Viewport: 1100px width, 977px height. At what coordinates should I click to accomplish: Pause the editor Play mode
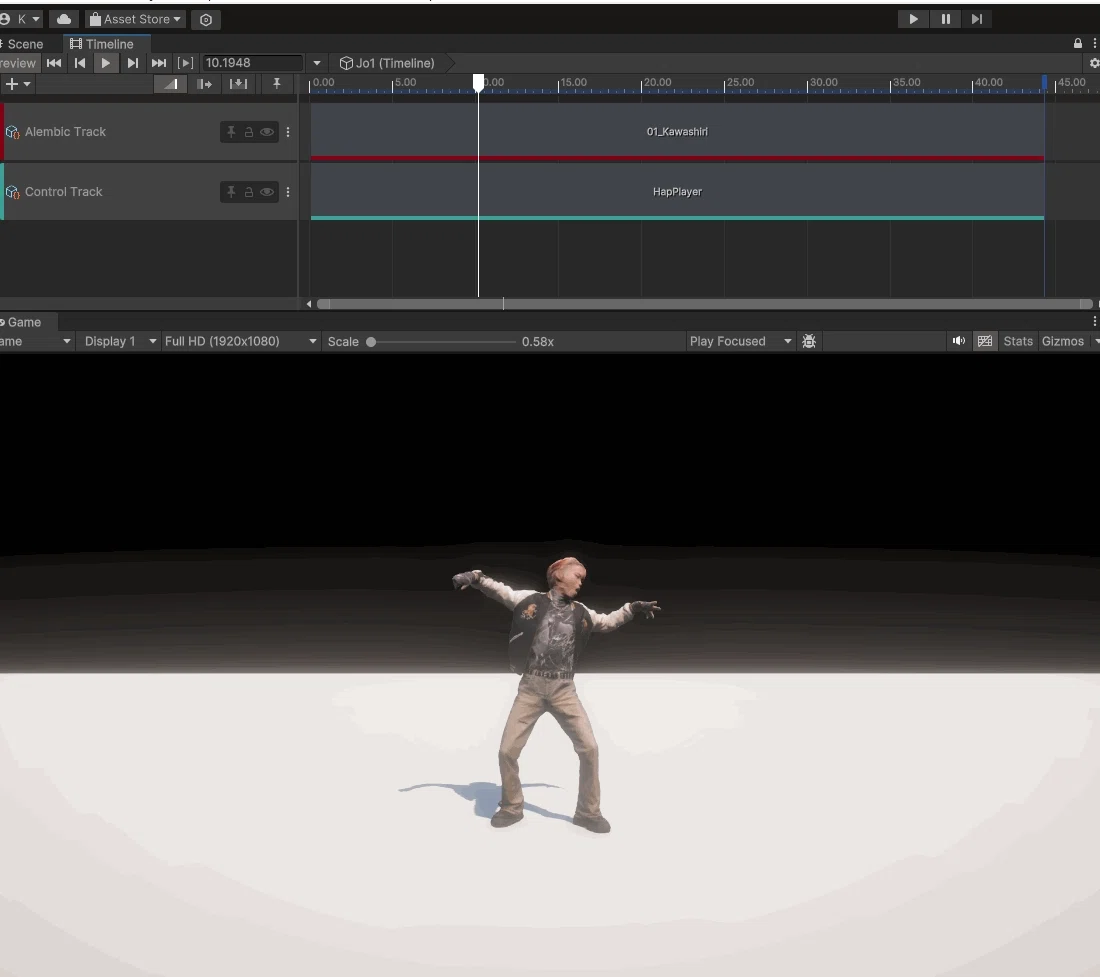pos(946,19)
